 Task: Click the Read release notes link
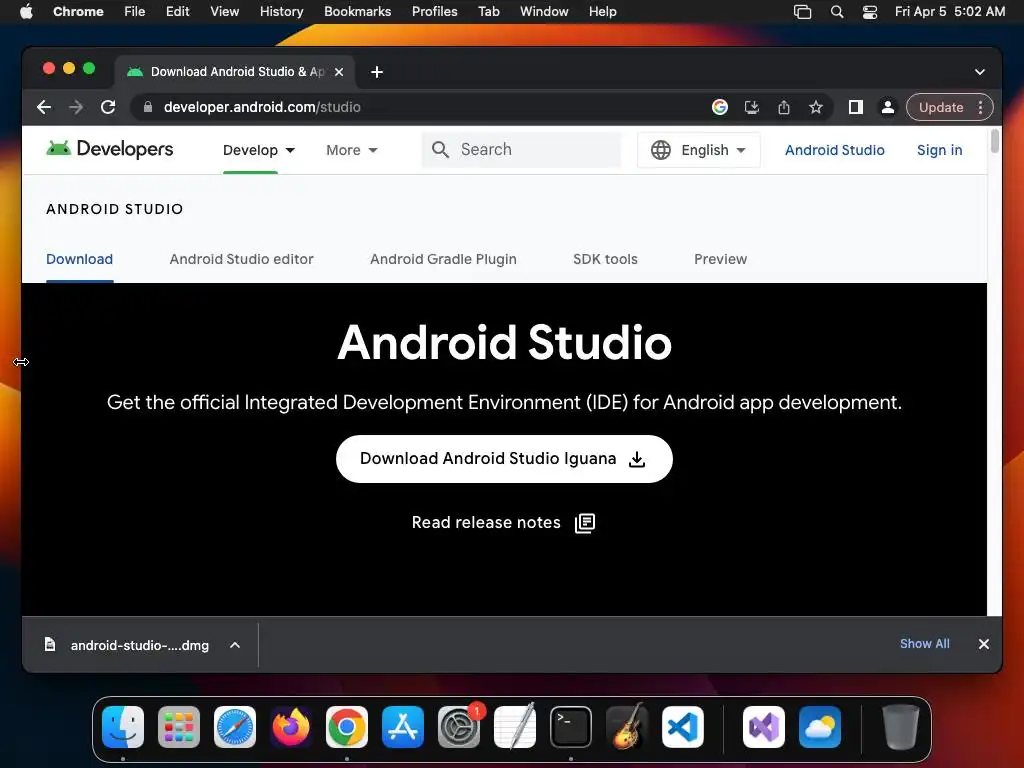(503, 522)
